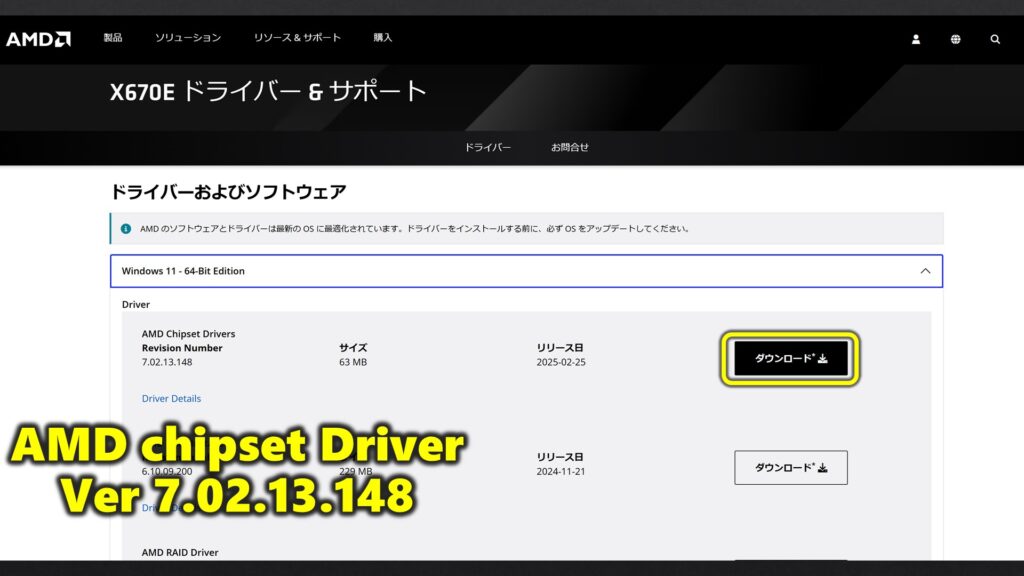This screenshot has width=1024, height=576.
Task: Select the ドライバーおよびソフトウェア heading
Action: (x=228, y=191)
